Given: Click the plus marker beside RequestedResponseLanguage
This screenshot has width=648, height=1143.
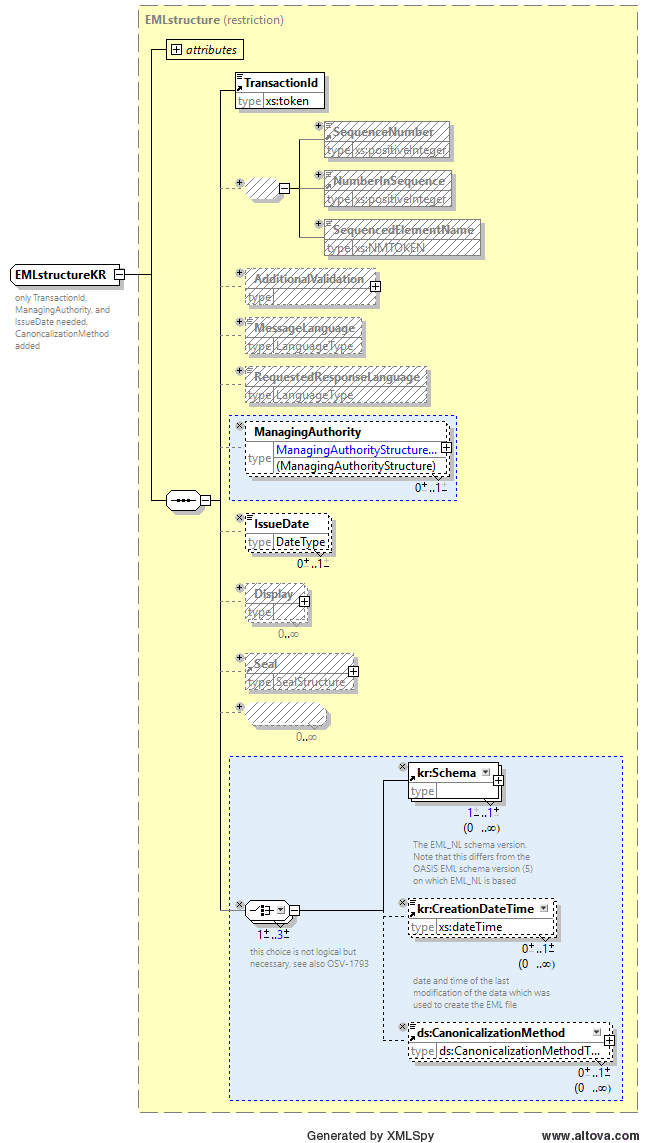Looking at the screenshot, I should coord(240,370).
